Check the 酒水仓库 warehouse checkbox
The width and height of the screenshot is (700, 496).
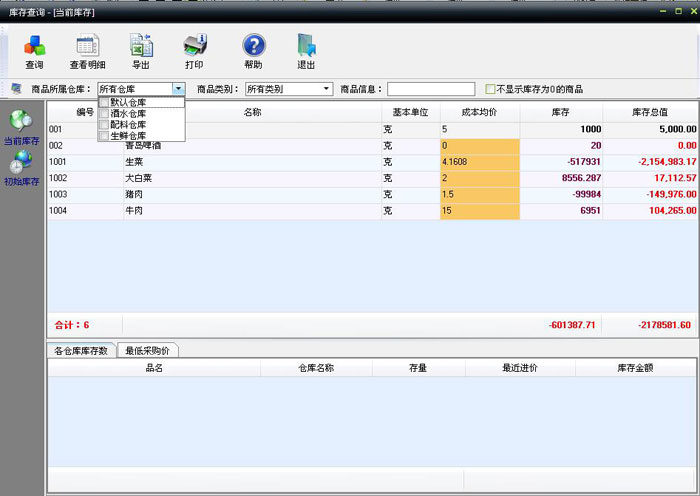104,114
